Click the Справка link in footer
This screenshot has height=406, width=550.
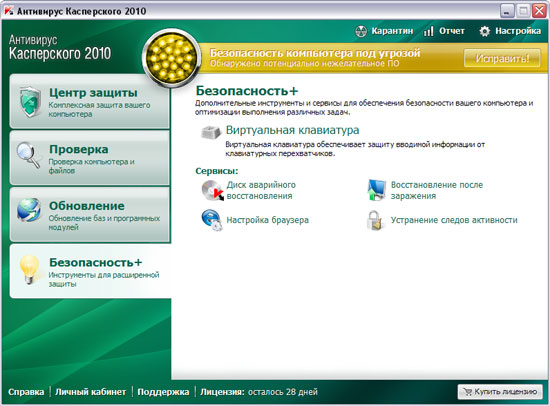point(26,392)
